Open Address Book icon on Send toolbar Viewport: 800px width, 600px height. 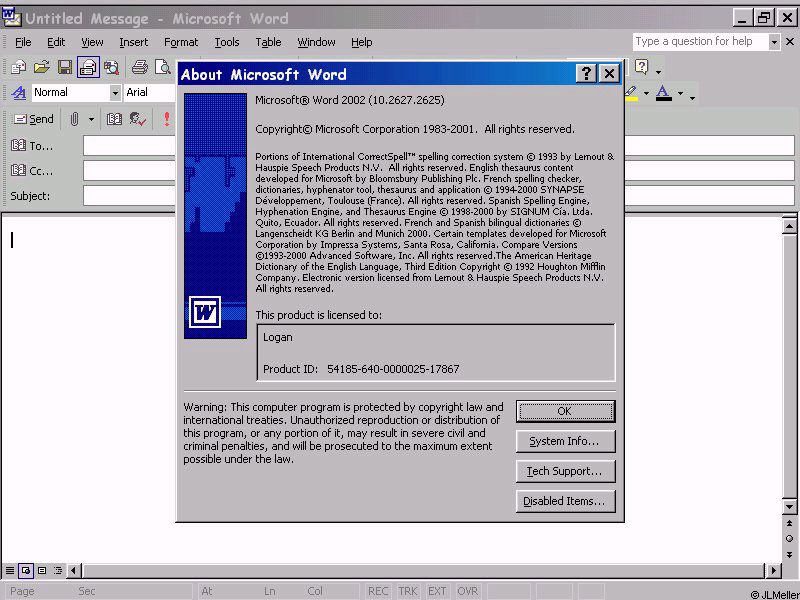coord(114,119)
